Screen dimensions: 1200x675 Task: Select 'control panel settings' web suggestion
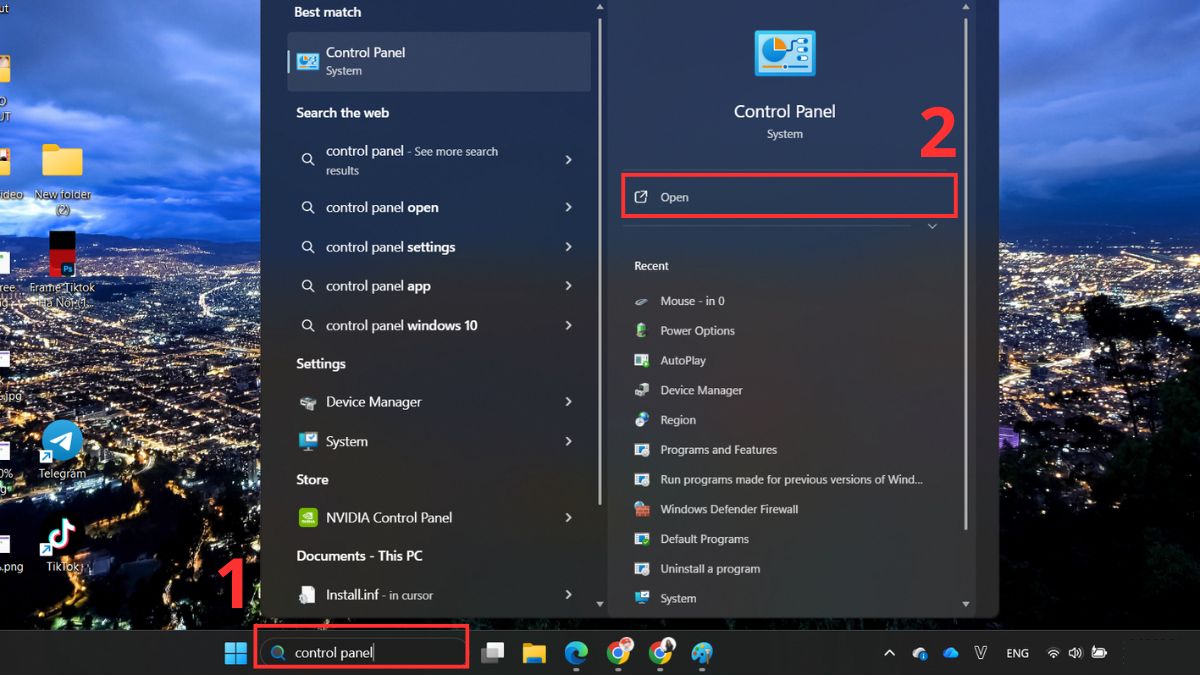390,247
